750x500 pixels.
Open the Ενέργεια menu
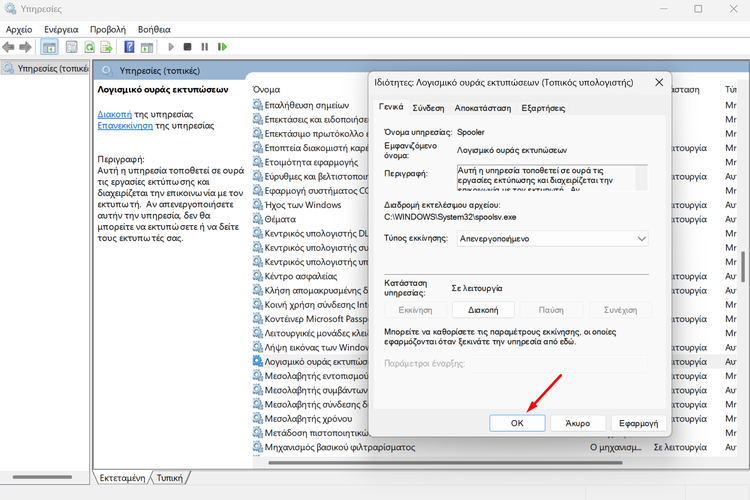coord(61,30)
